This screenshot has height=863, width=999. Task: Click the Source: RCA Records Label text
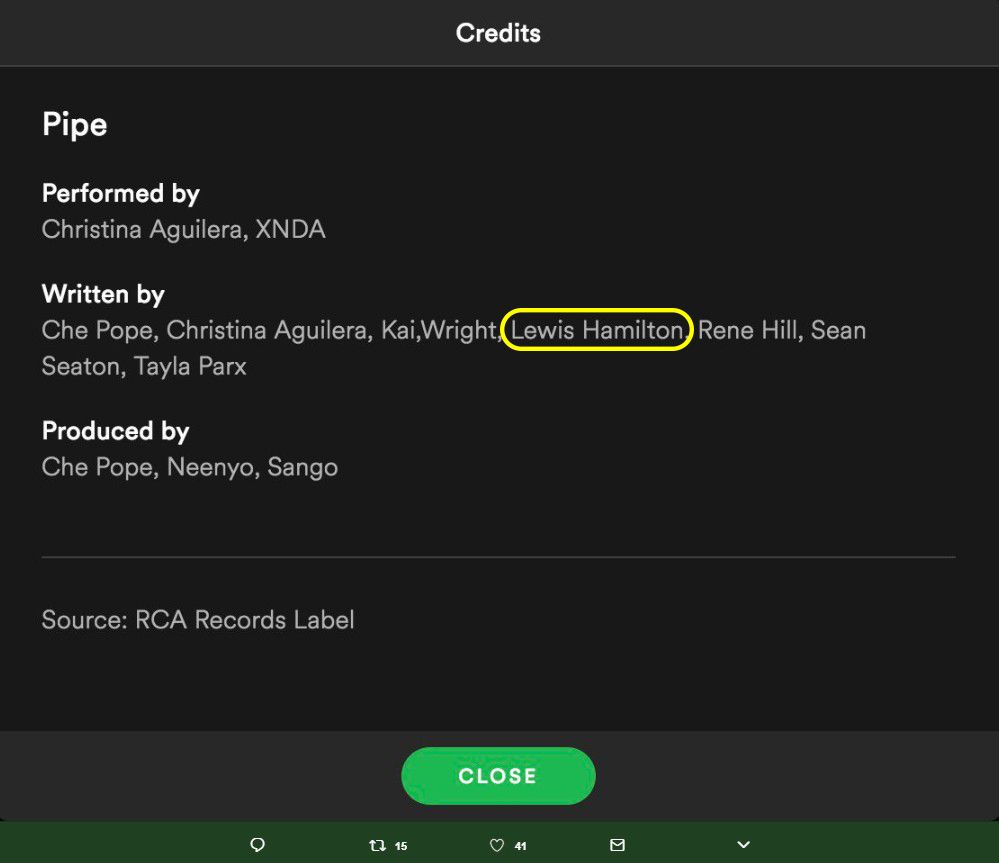click(x=198, y=620)
